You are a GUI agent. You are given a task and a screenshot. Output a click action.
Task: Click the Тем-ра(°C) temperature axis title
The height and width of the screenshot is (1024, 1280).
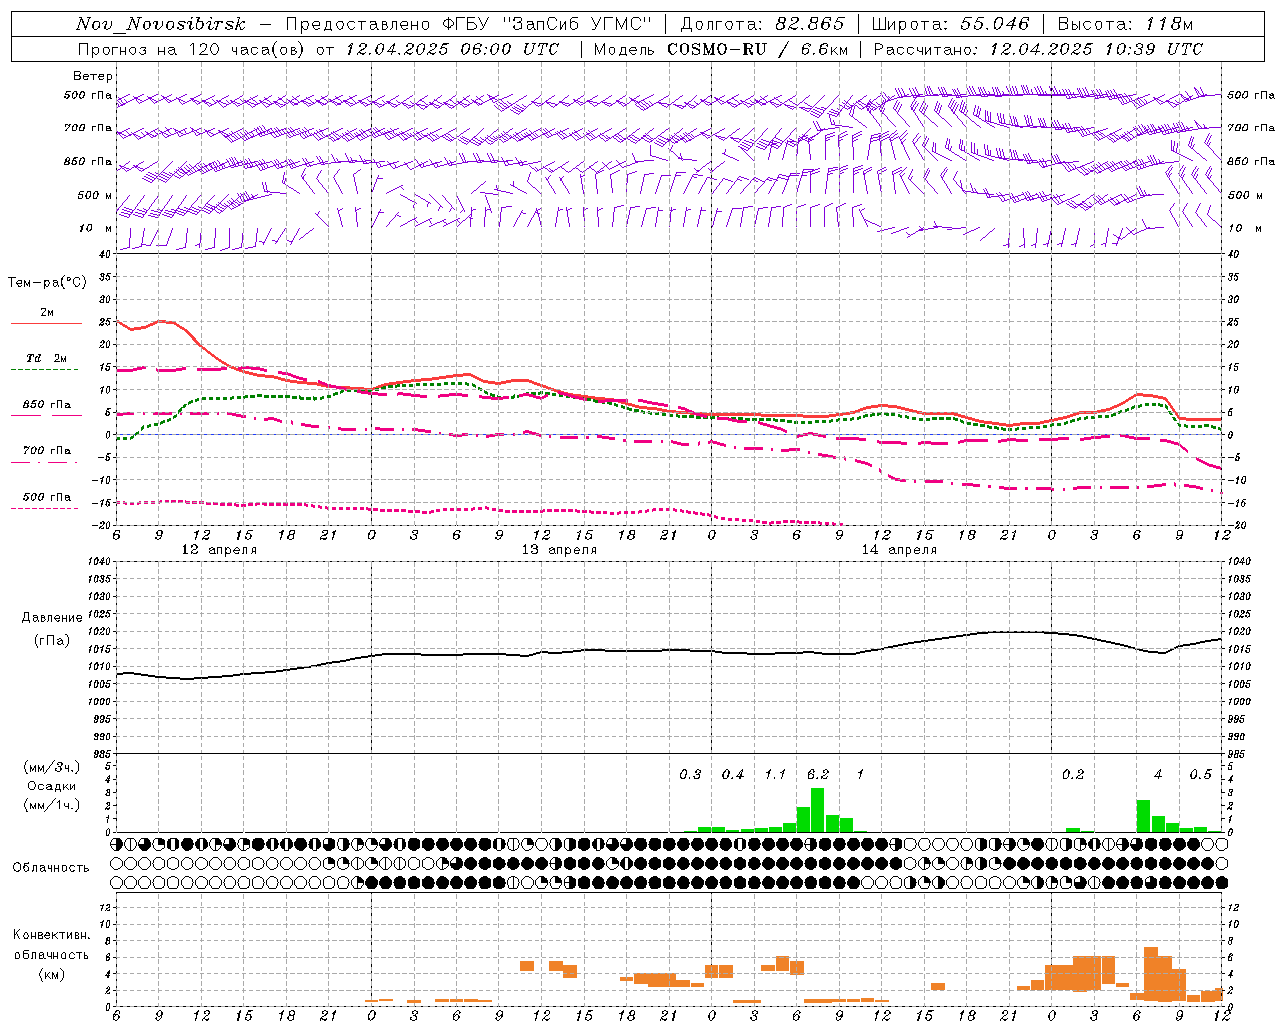(x=47, y=283)
